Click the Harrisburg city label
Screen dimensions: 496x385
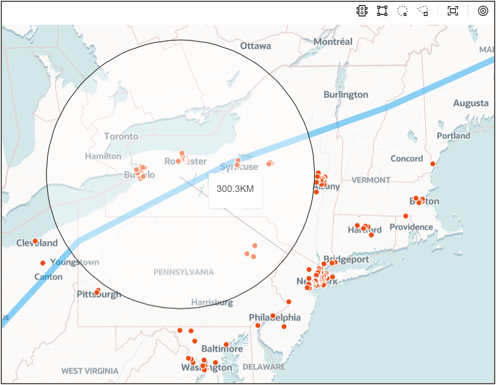click(212, 303)
